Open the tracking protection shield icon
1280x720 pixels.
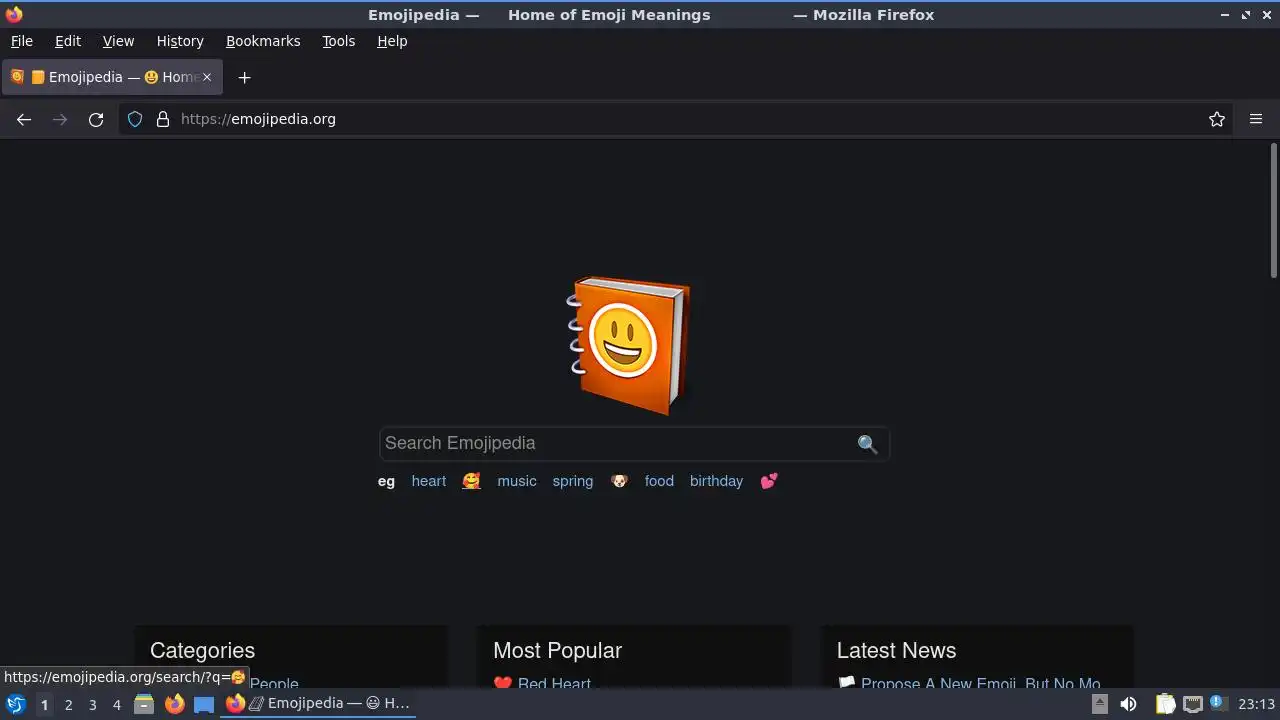135,119
